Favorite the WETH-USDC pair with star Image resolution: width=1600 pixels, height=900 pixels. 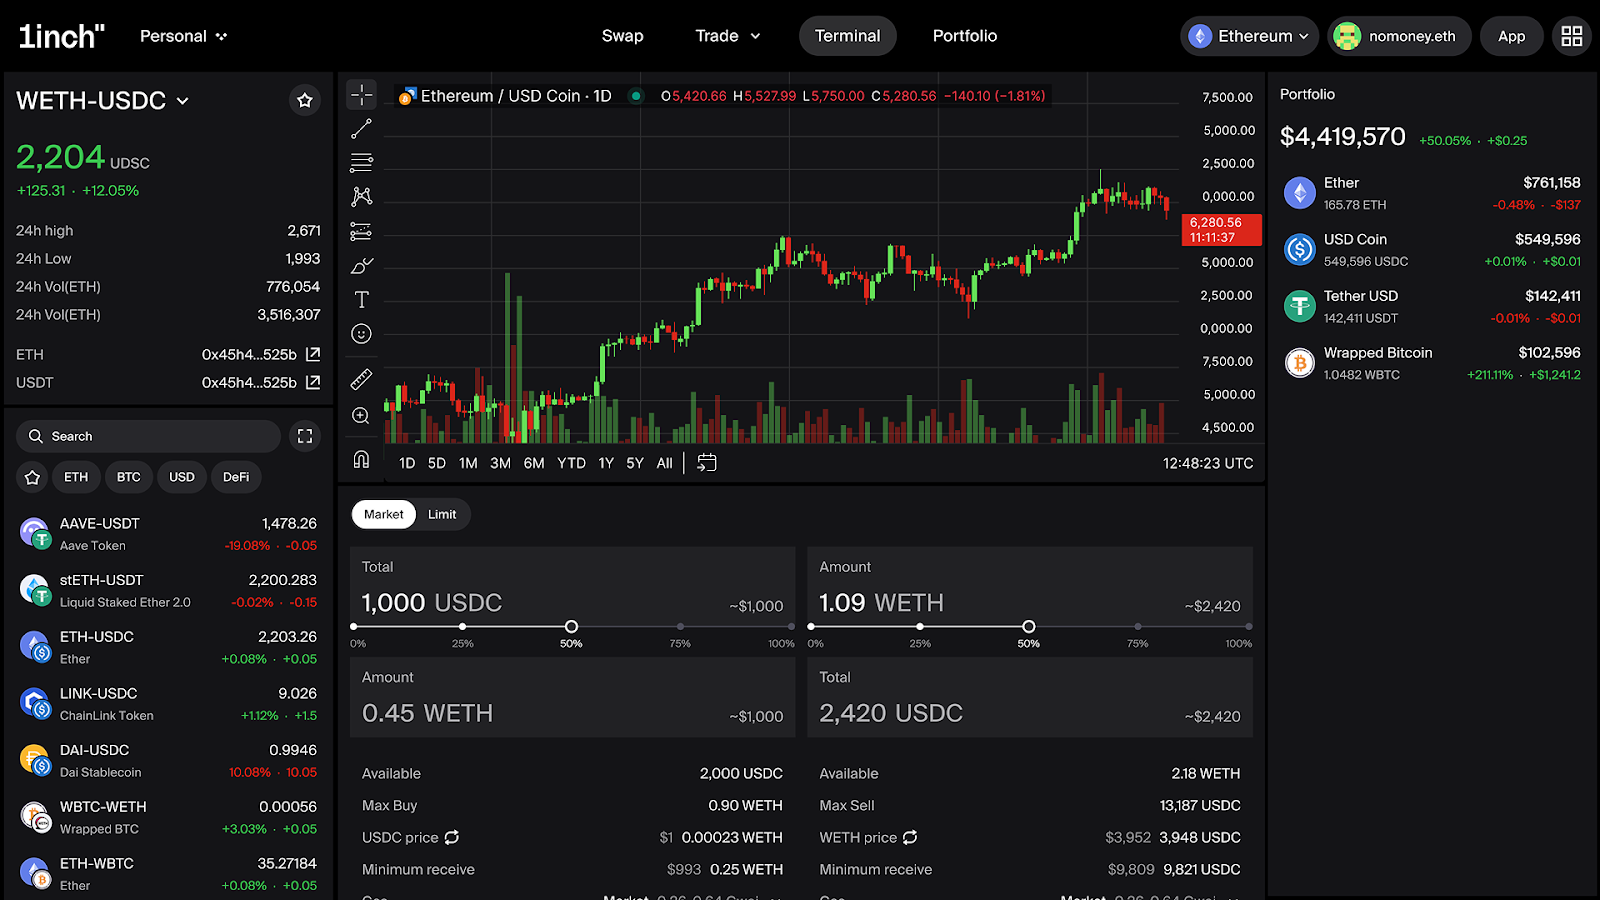305,100
